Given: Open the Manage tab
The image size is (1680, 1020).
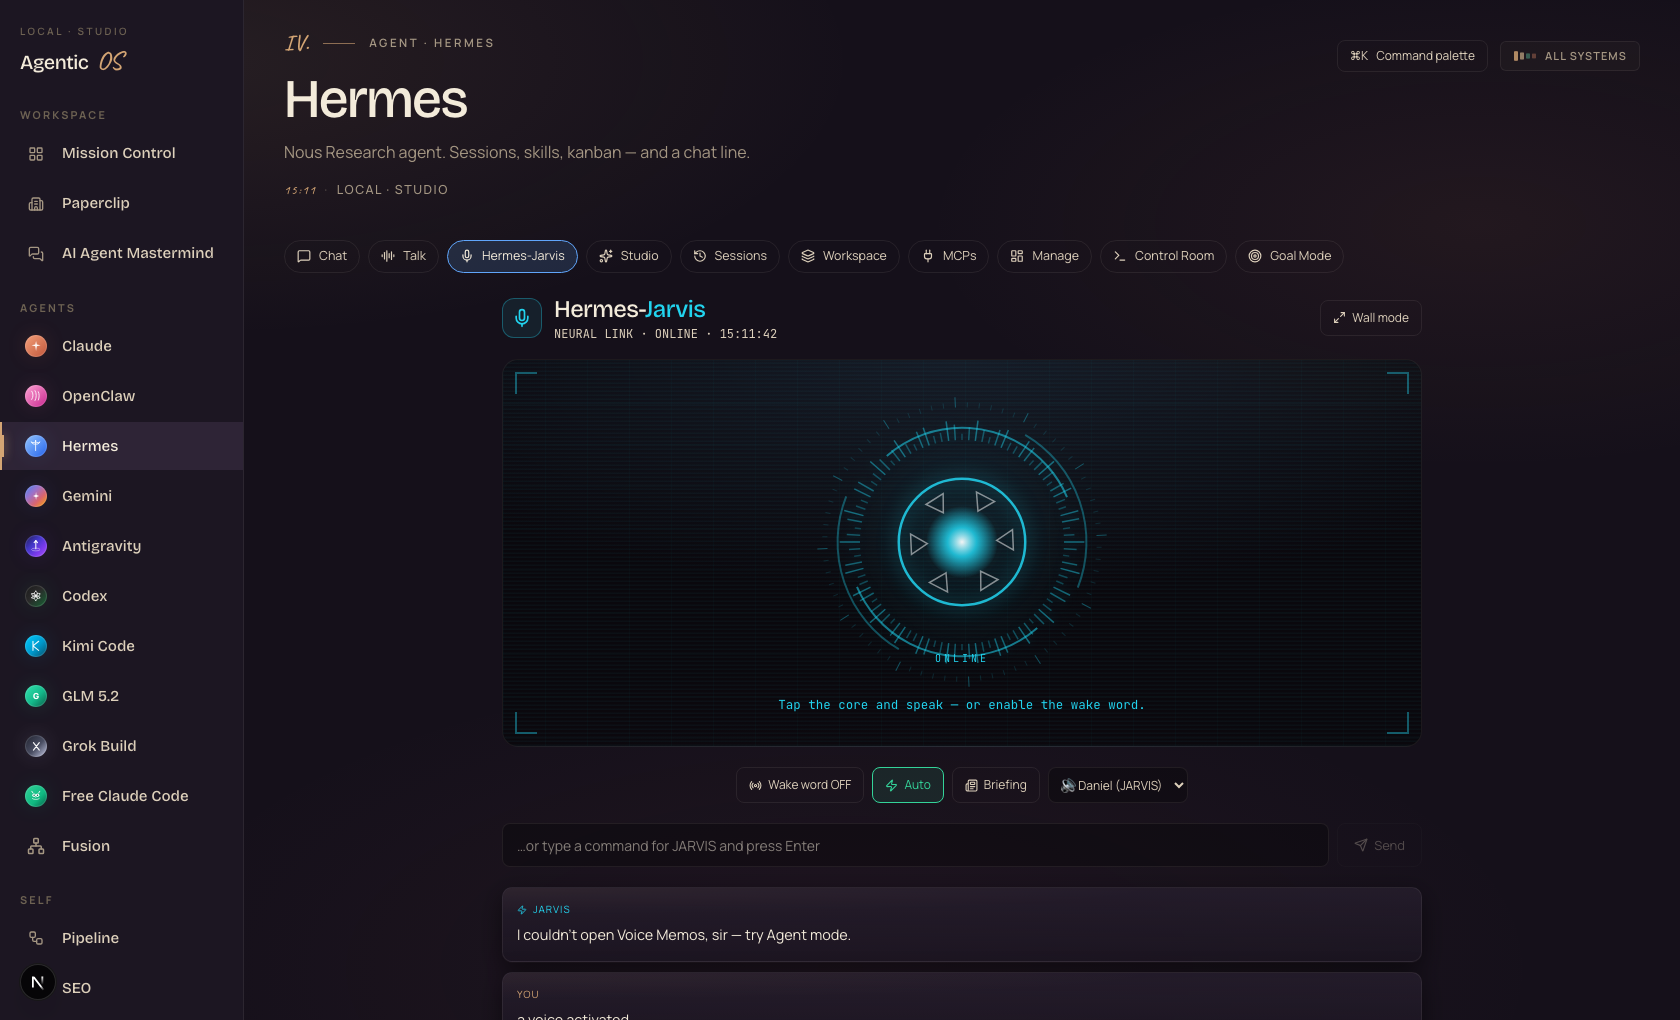Looking at the screenshot, I should [1045, 256].
